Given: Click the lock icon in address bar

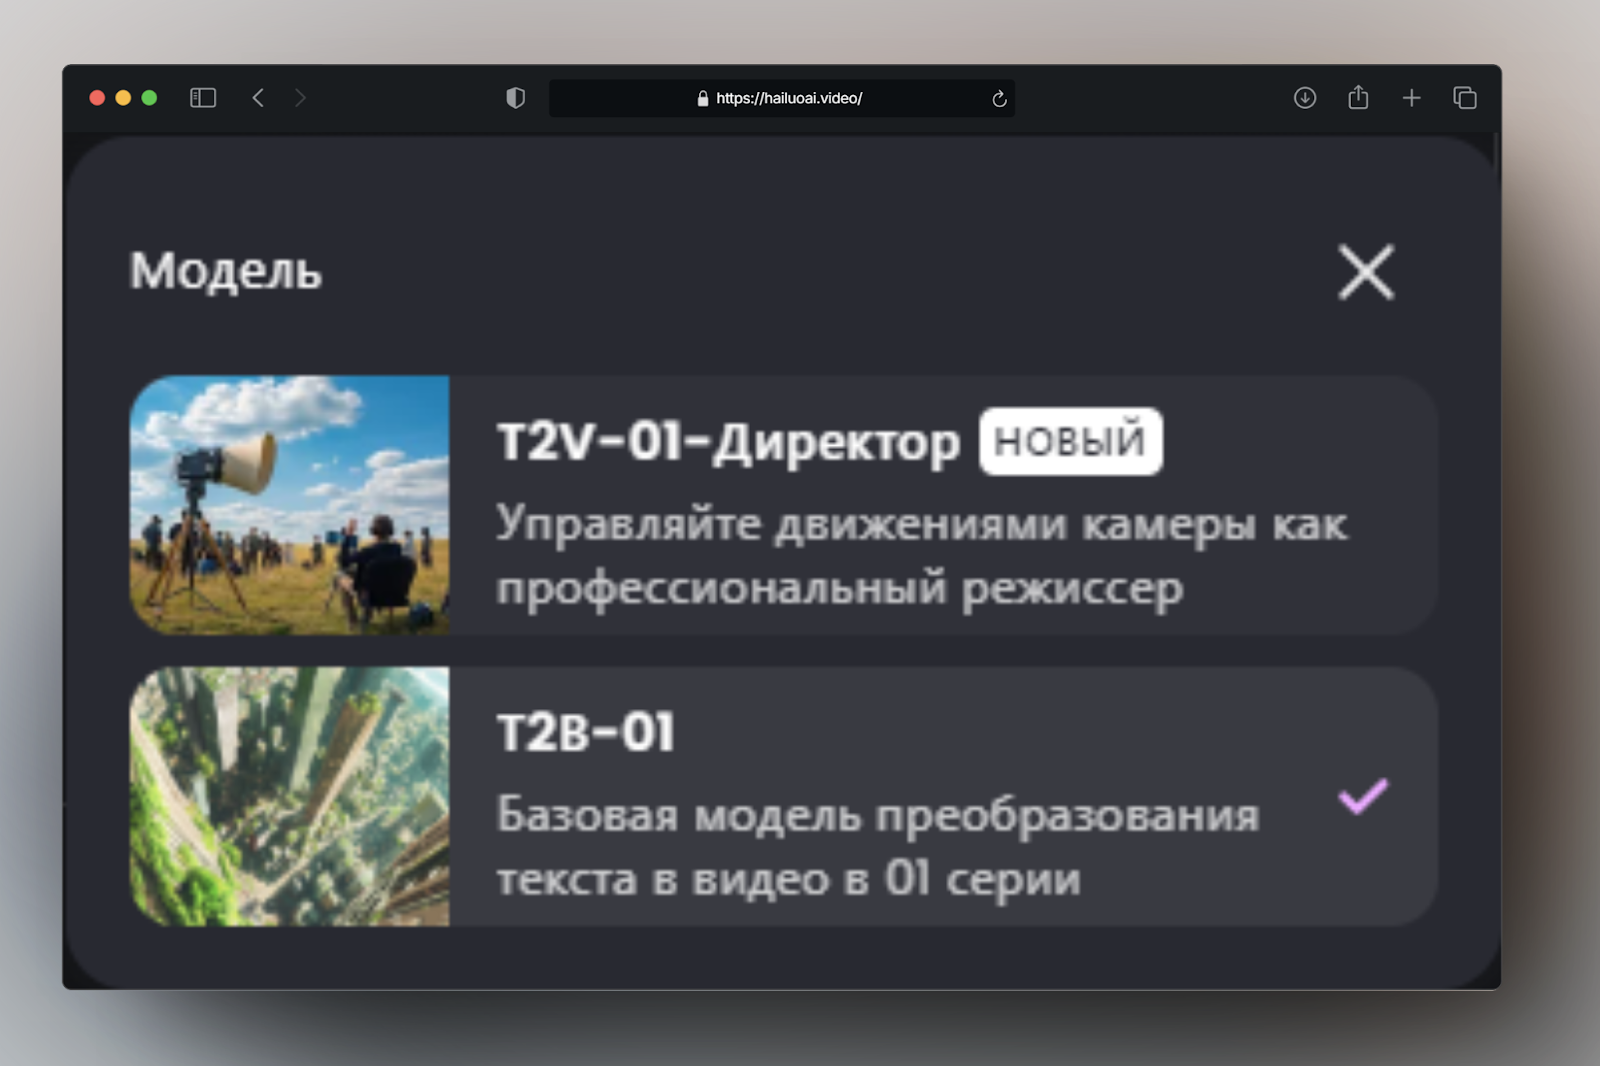Looking at the screenshot, I should click(x=703, y=98).
